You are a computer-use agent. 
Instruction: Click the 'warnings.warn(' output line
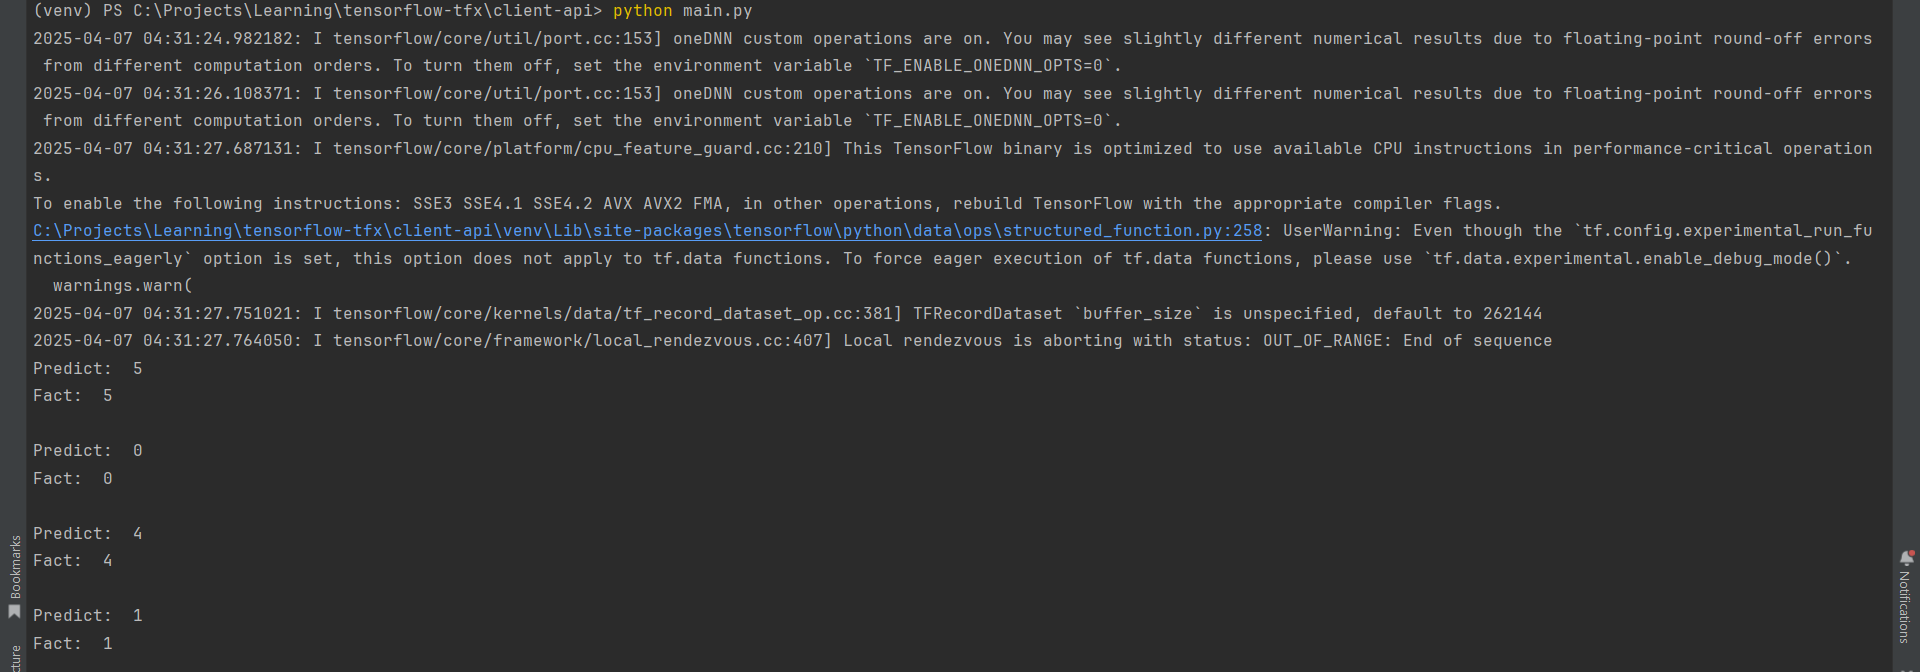pyautogui.click(x=122, y=286)
